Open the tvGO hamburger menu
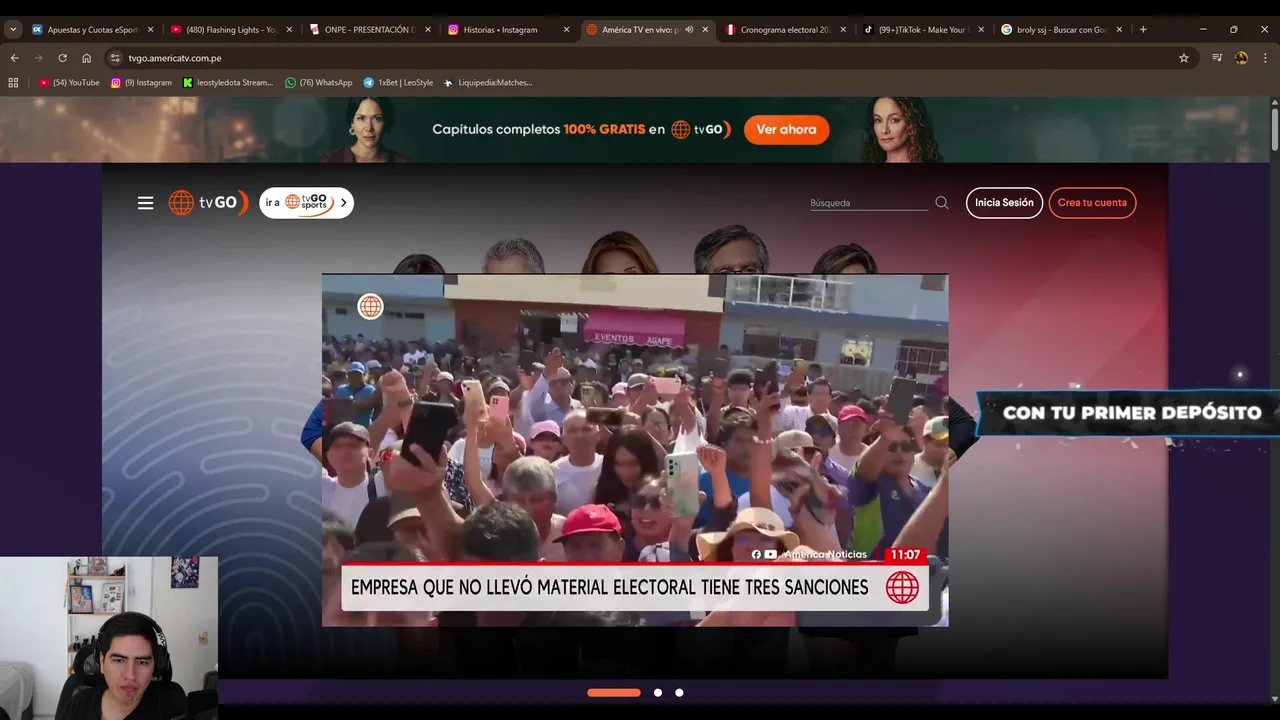This screenshot has width=1280, height=720. (146, 203)
